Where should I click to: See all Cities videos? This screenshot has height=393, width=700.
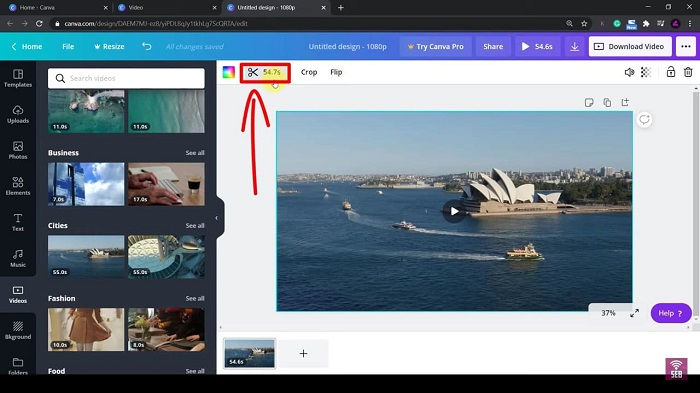(x=195, y=226)
